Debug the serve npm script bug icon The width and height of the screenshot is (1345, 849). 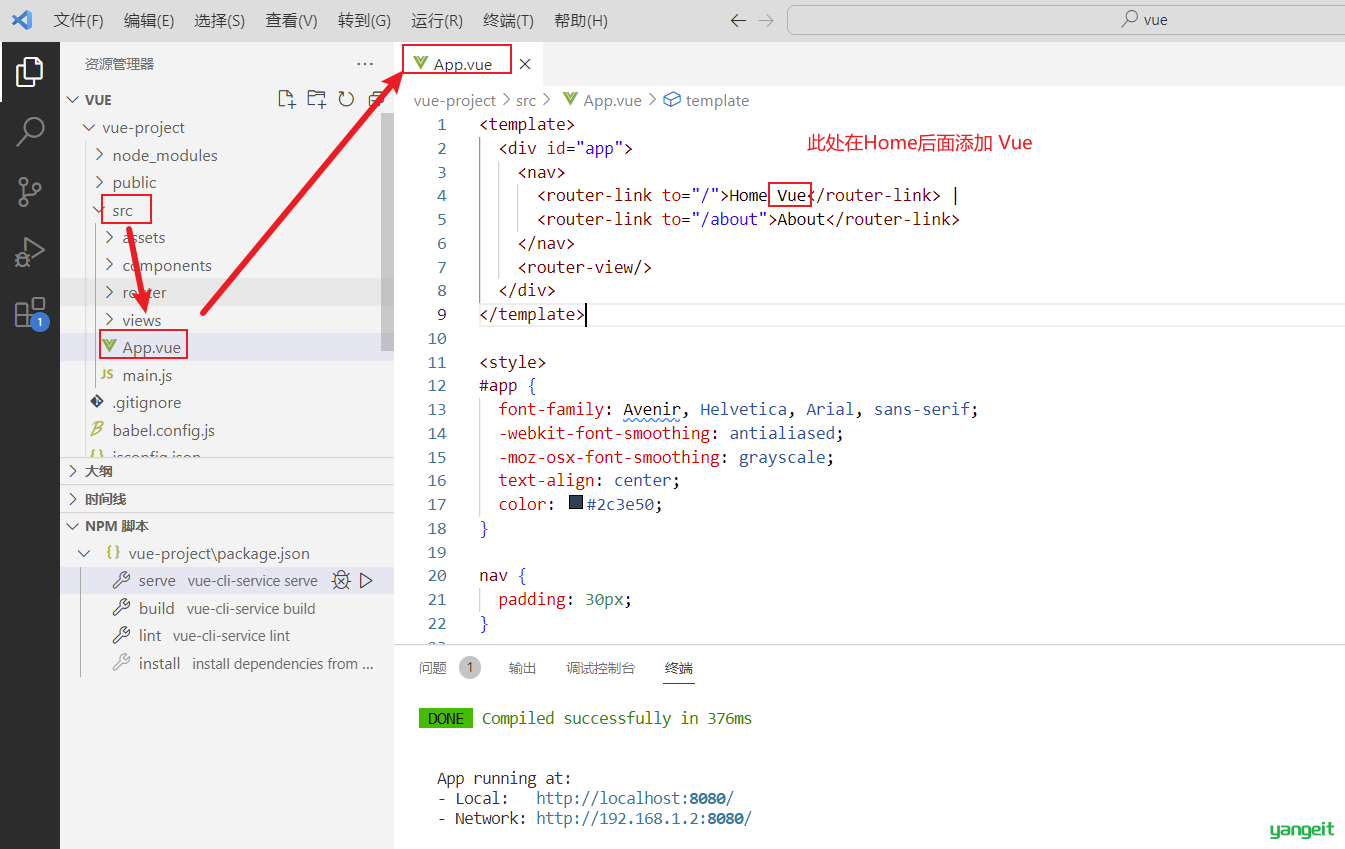341,580
